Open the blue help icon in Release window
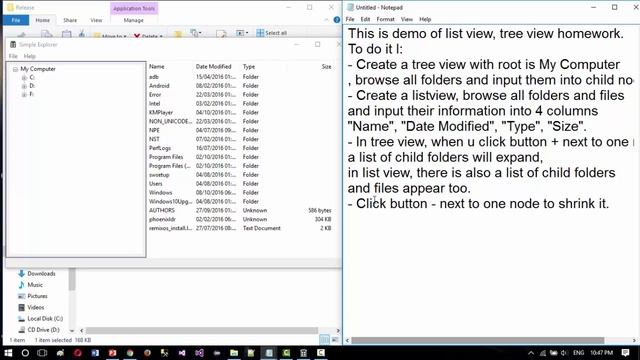This screenshot has width=640, height=360. (337, 20)
